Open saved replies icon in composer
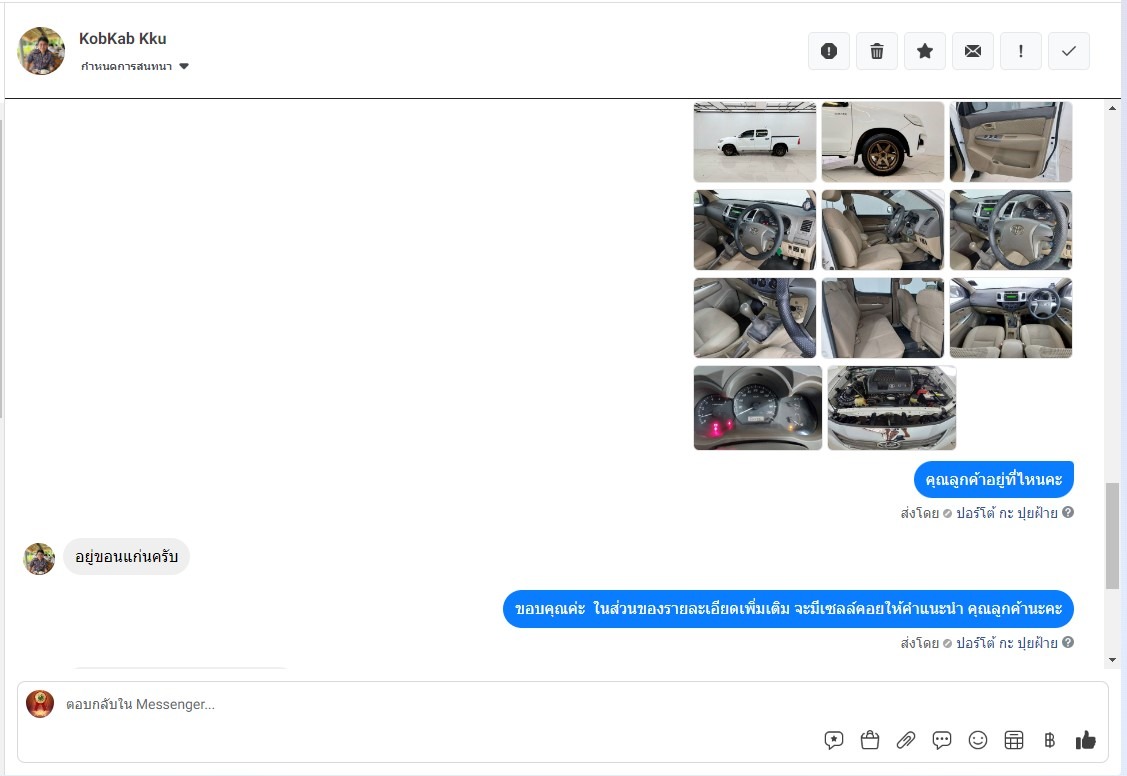This screenshot has height=776, width=1127. 834,740
